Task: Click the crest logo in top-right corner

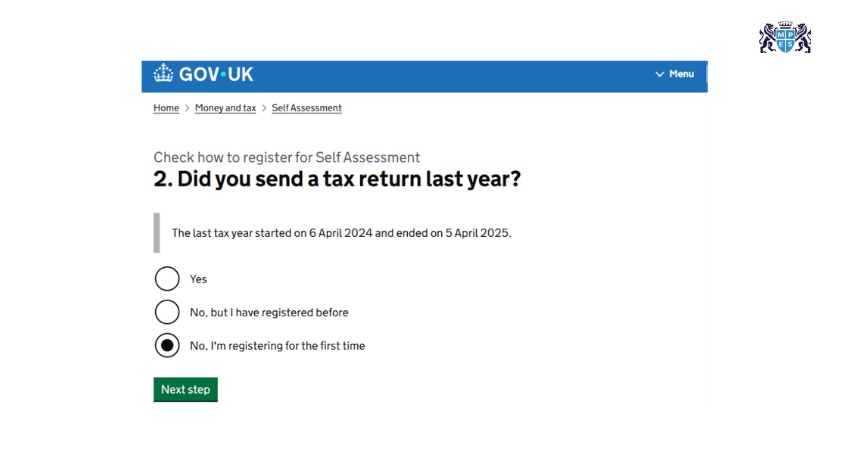Action: coord(785,37)
